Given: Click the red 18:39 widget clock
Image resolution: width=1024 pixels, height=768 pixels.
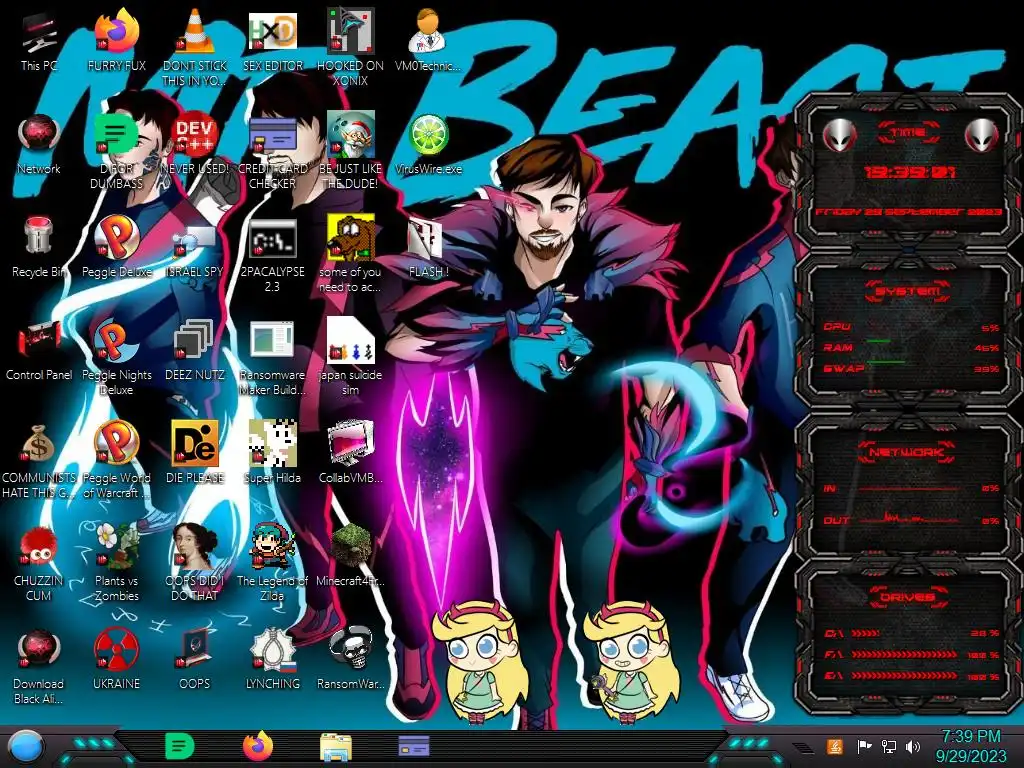Looking at the screenshot, I should click(910, 172).
